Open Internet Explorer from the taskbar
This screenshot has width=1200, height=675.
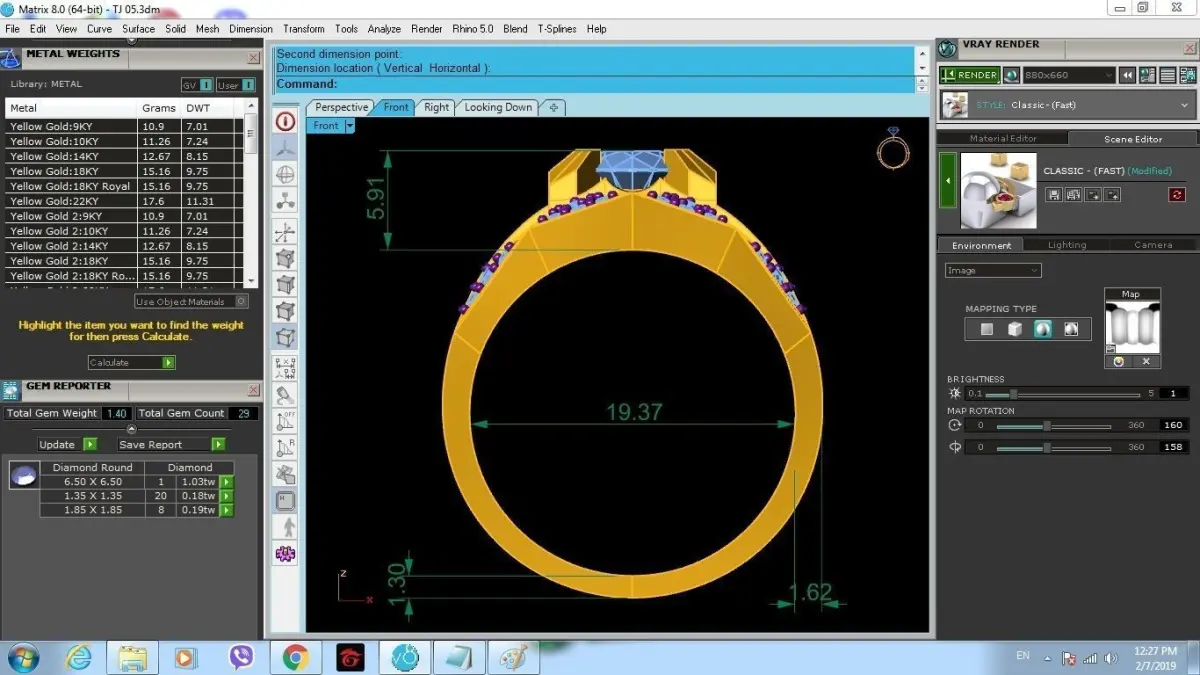pyautogui.click(x=78, y=657)
